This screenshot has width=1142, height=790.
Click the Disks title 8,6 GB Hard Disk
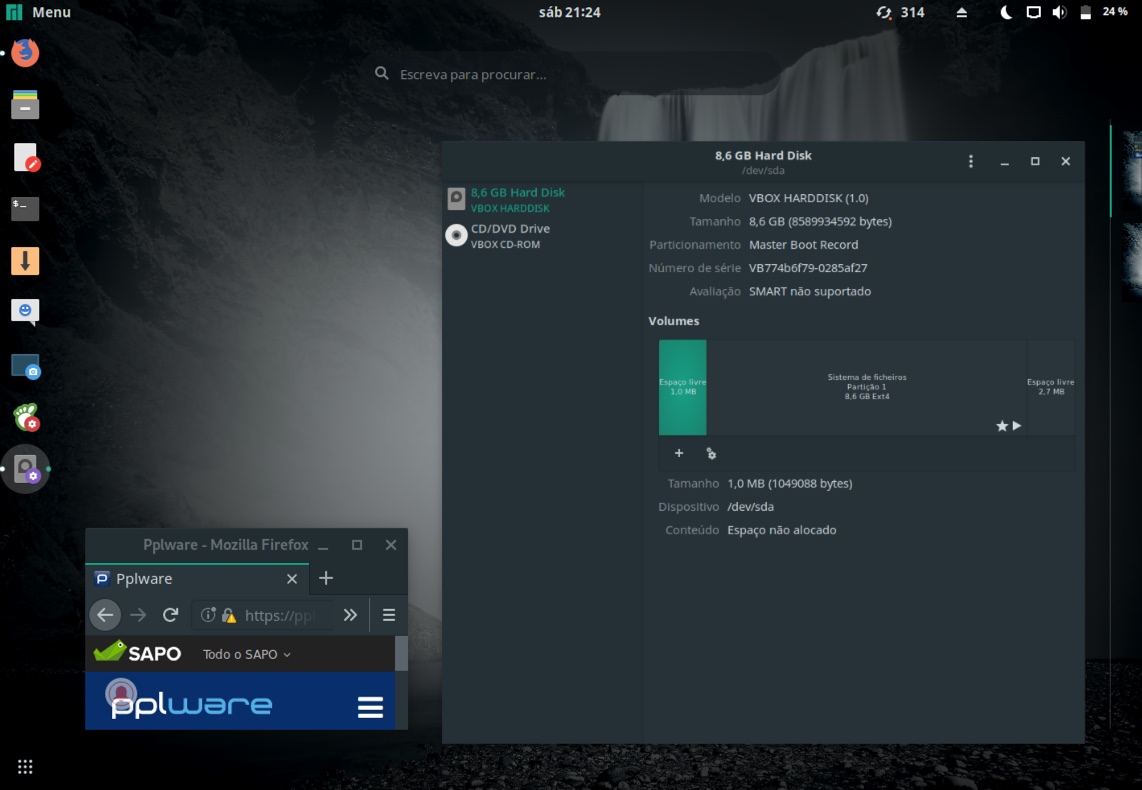click(x=763, y=155)
